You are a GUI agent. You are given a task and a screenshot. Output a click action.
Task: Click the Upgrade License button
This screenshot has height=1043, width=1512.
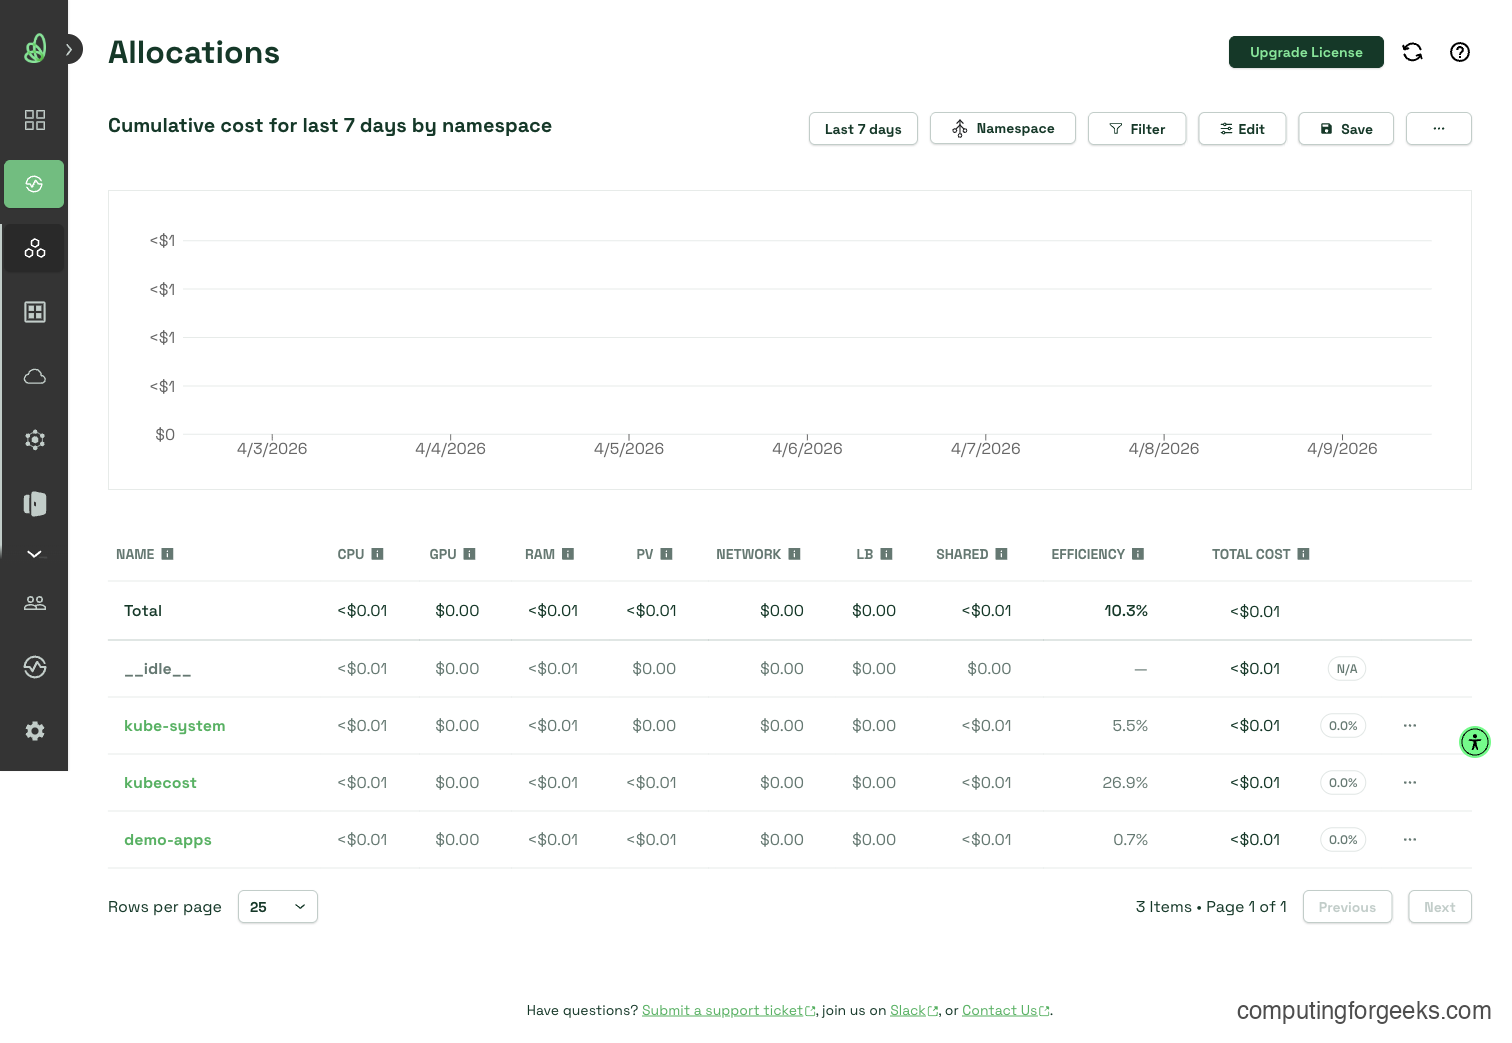click(x=1306, y=52)
